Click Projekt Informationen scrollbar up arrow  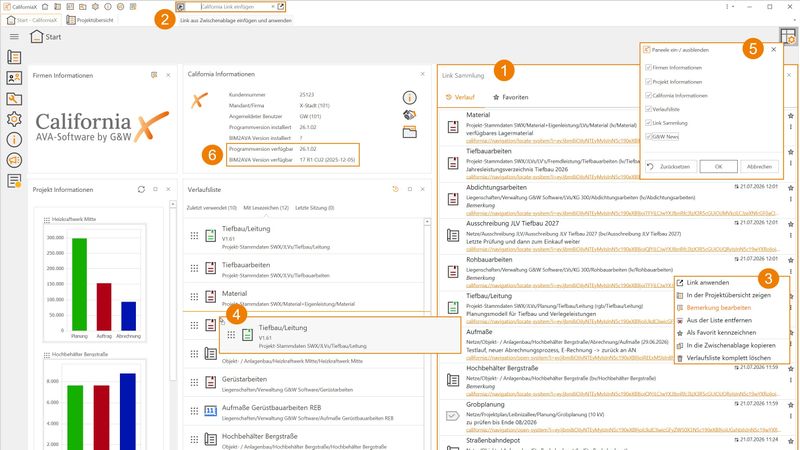(x=173, y=204)
